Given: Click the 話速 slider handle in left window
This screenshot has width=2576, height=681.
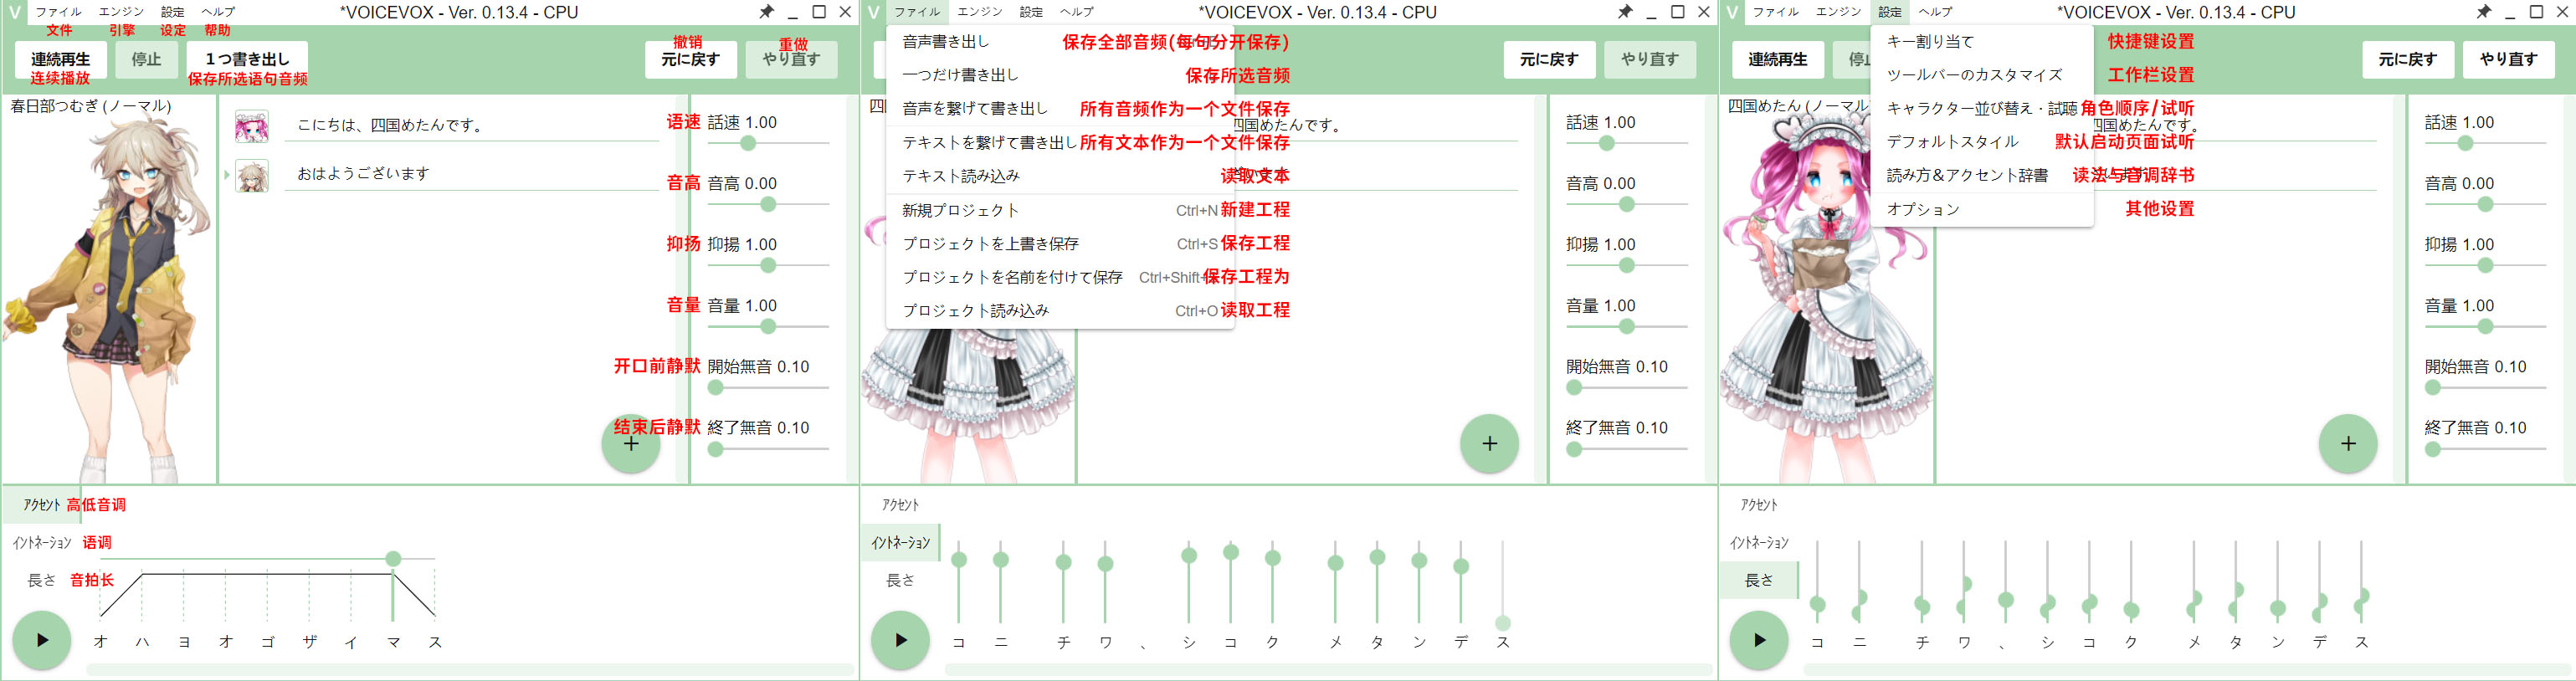Looking at the screenshot, I should pyautogui.click(x=748, y=143).
